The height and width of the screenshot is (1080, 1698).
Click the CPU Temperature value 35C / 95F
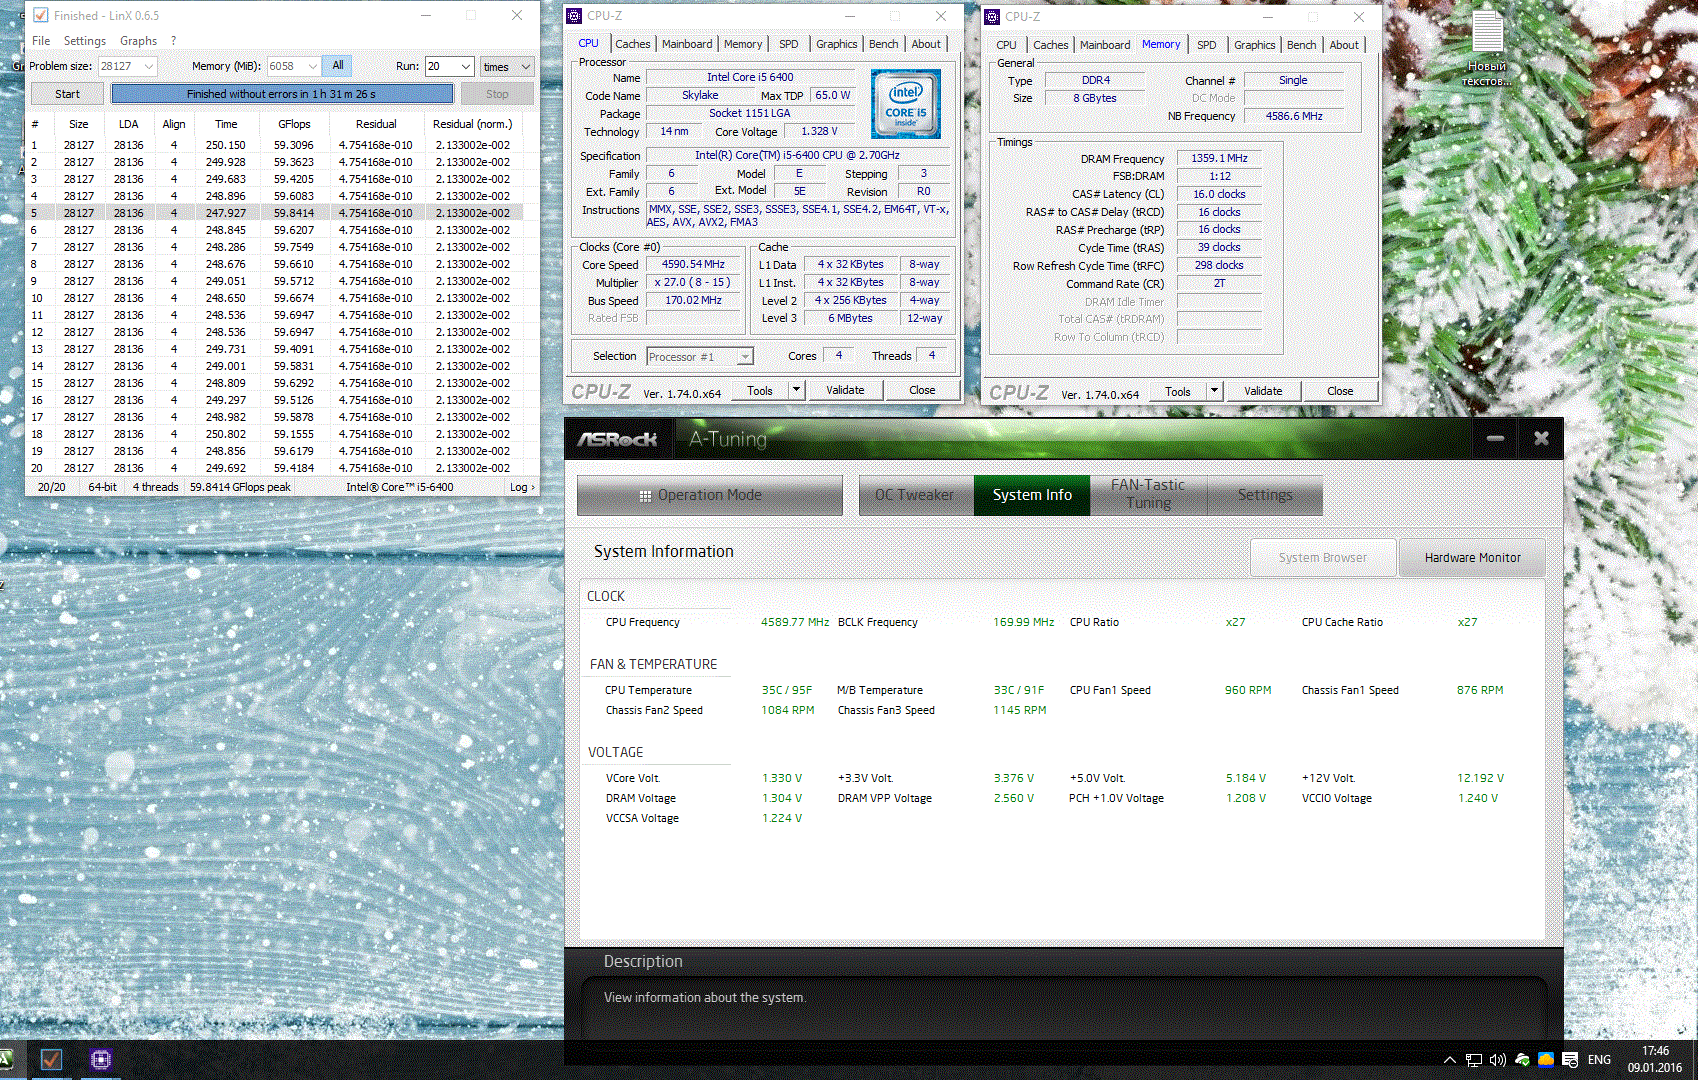tap(787, 690)
